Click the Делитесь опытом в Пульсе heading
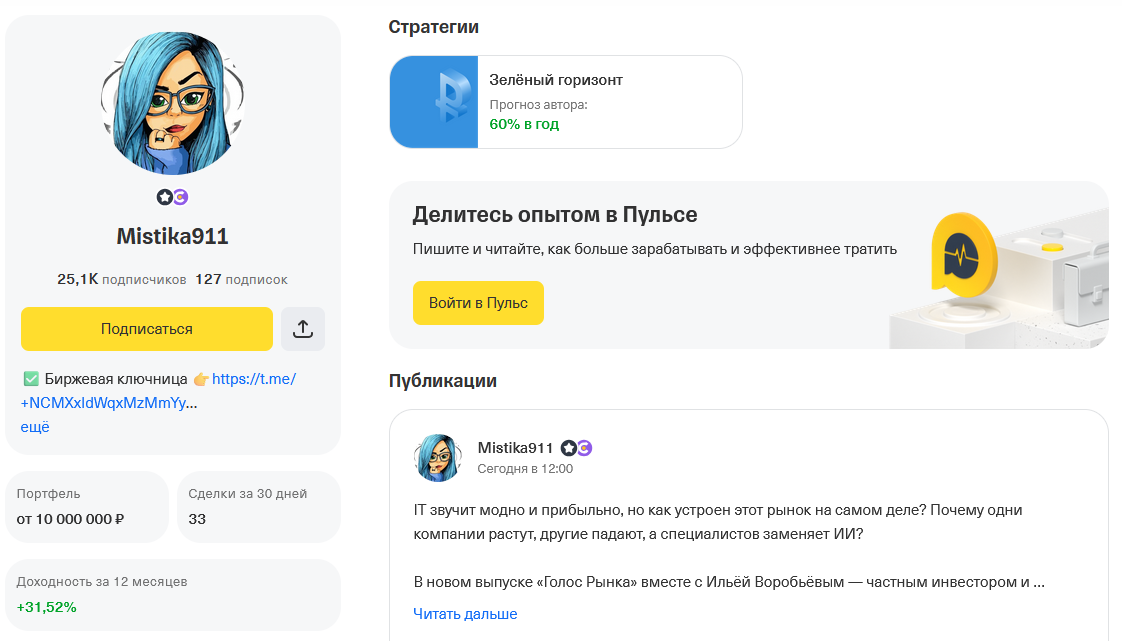 [x=555, y=215]
